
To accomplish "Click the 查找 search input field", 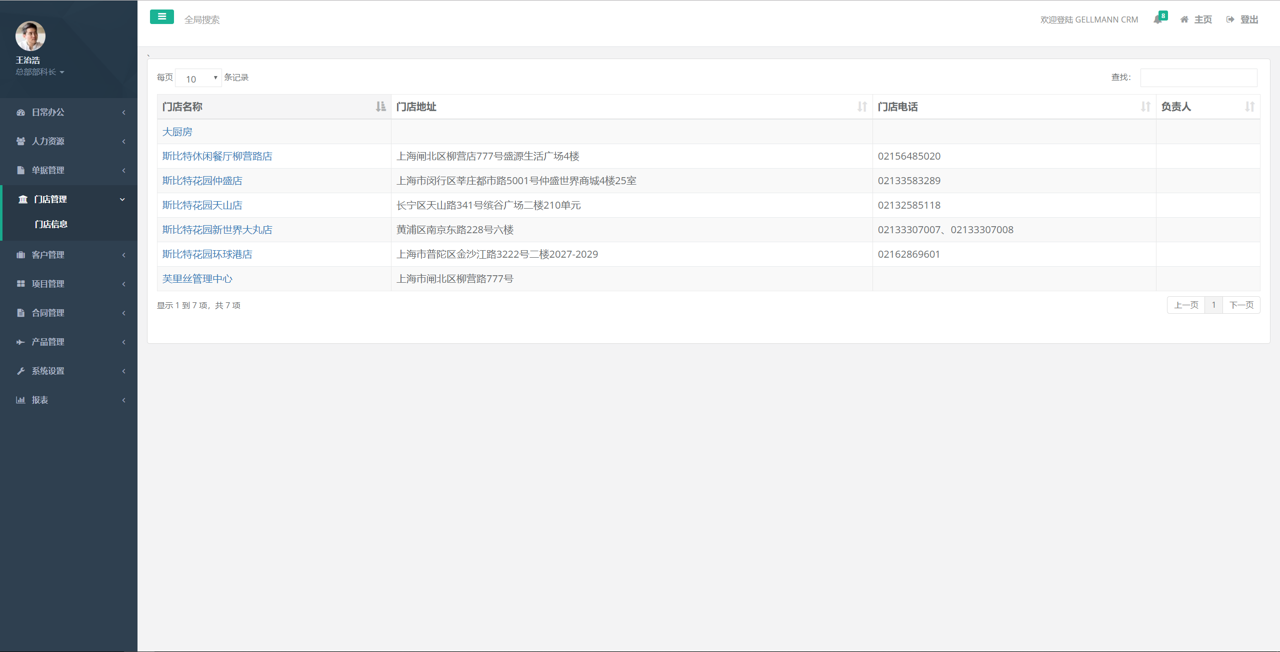I will [1198, 78].
